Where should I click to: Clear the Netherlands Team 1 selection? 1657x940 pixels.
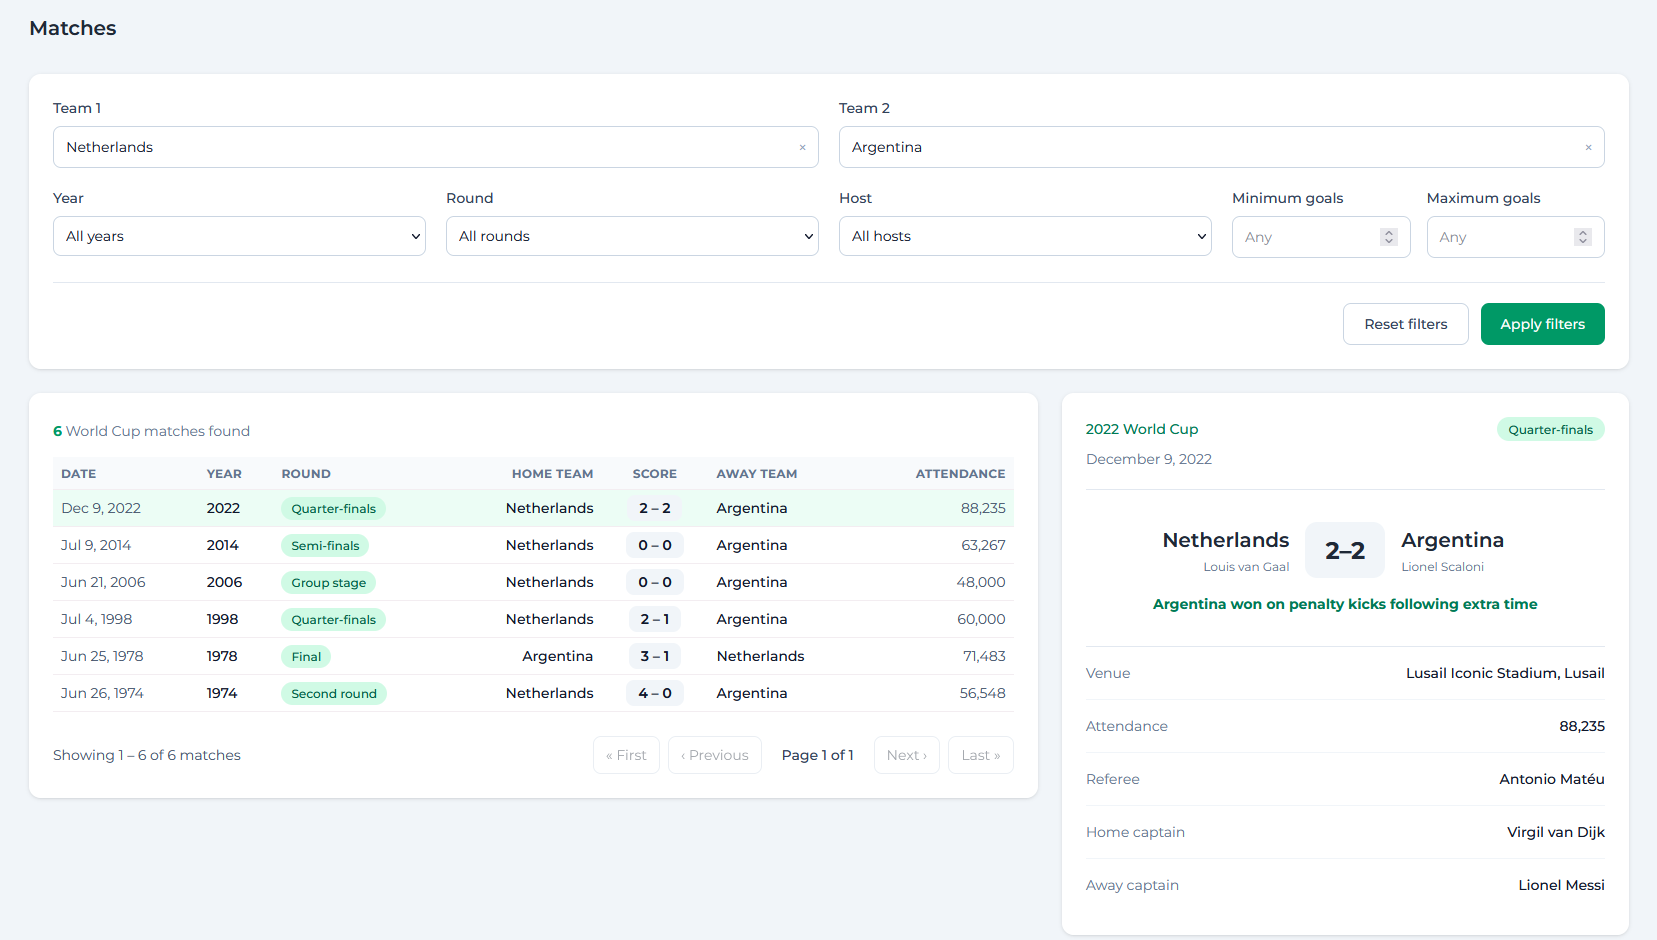802,147
